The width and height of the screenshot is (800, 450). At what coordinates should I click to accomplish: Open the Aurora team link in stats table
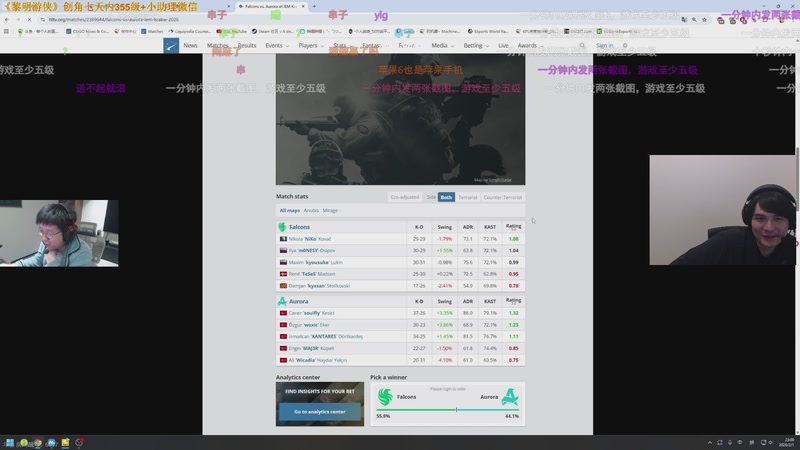tap(298, 302)
